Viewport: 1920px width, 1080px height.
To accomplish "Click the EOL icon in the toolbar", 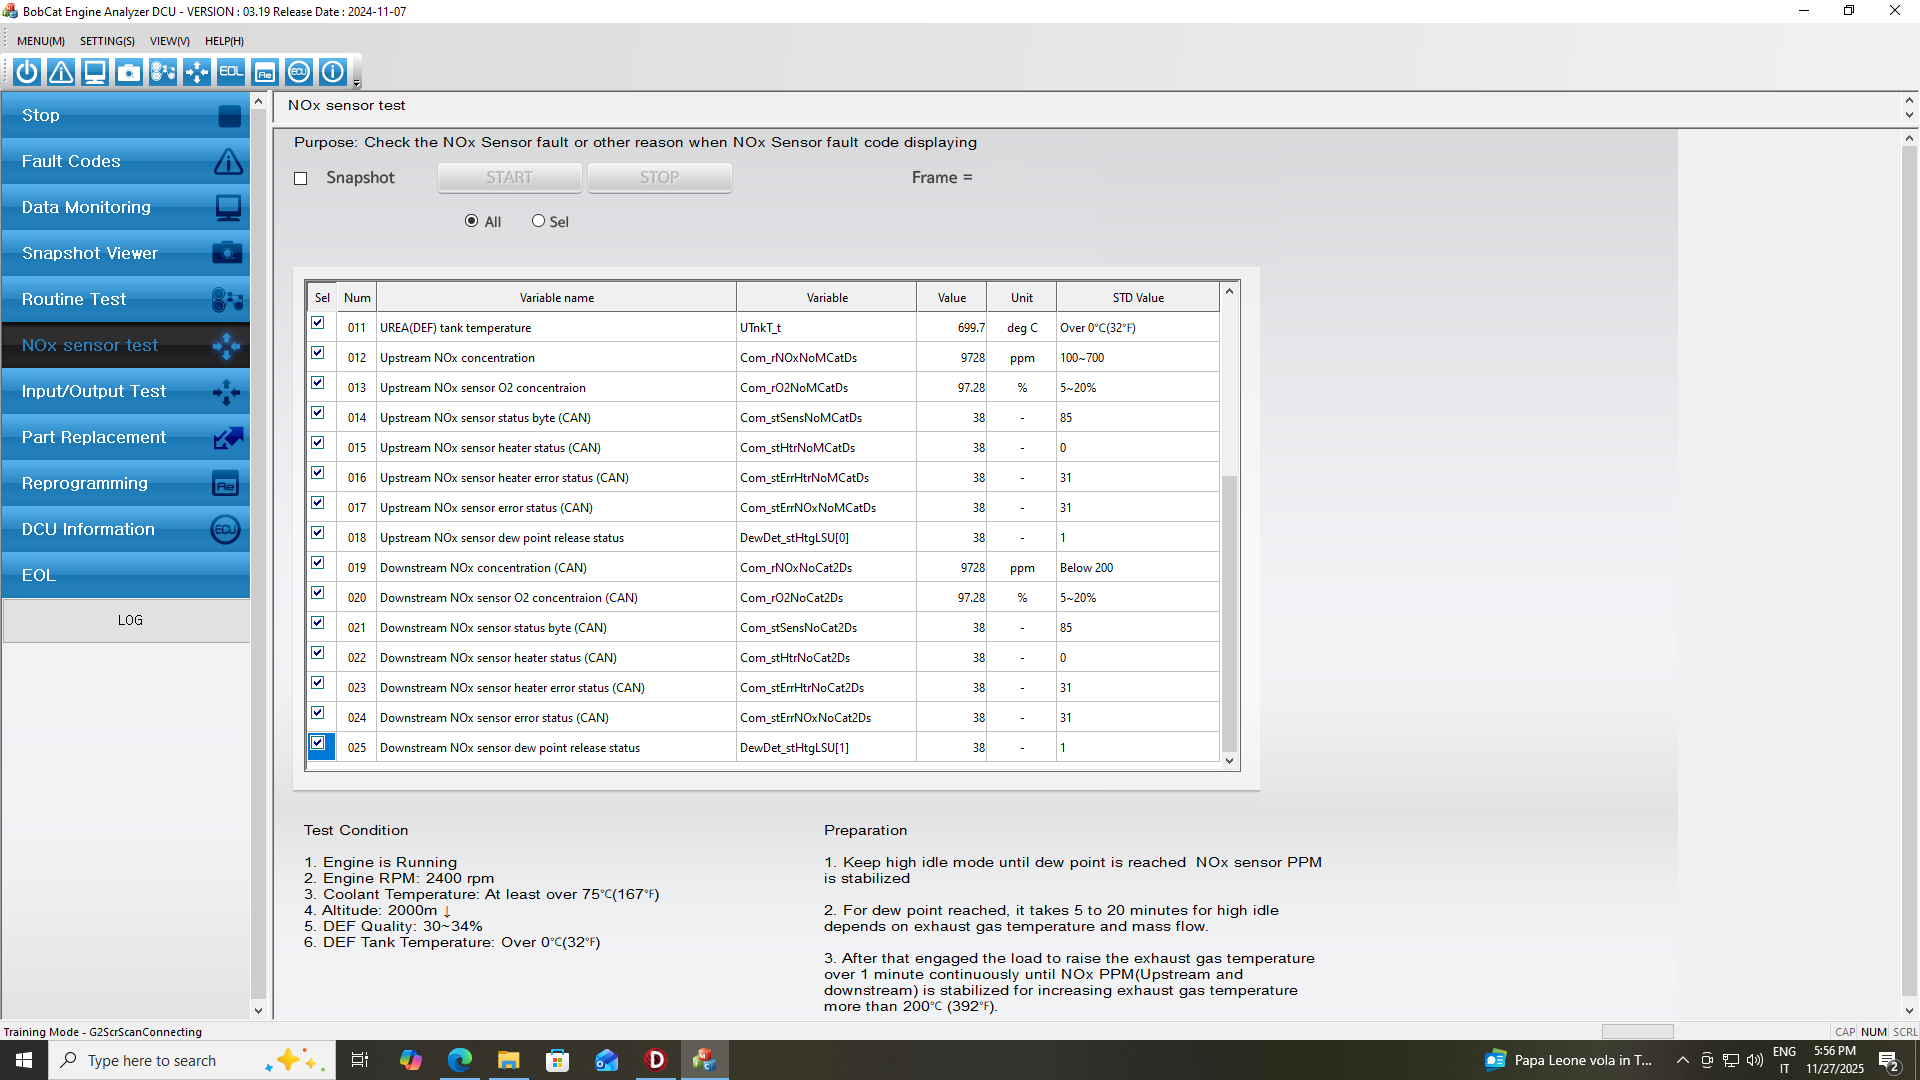I will (231, 72).
